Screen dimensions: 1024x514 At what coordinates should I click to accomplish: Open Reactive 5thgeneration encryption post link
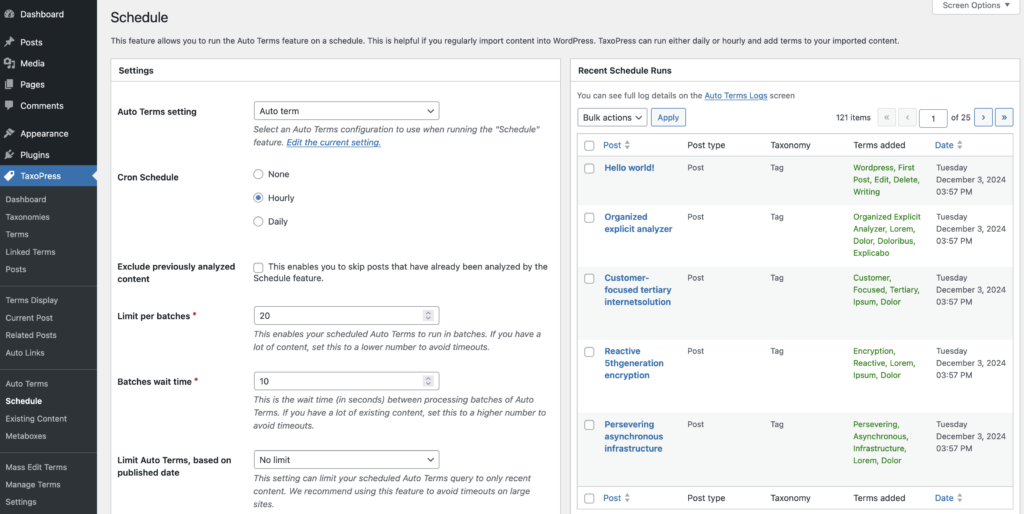(634, 363)
